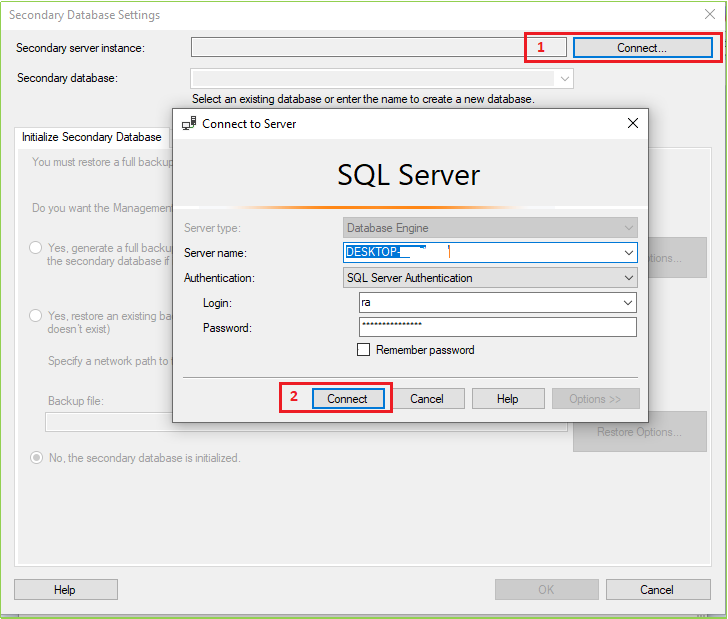The width and height of the screenshot is (728, 619).
Task: Click Connect in the Connect to Server dialog
Action: click(x=348, y=399)
